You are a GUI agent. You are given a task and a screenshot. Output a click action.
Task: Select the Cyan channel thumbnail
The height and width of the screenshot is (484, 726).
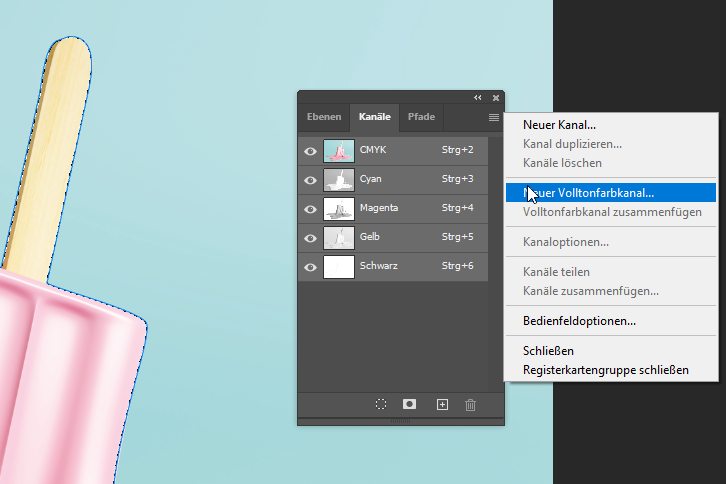[x=339, y=180]
